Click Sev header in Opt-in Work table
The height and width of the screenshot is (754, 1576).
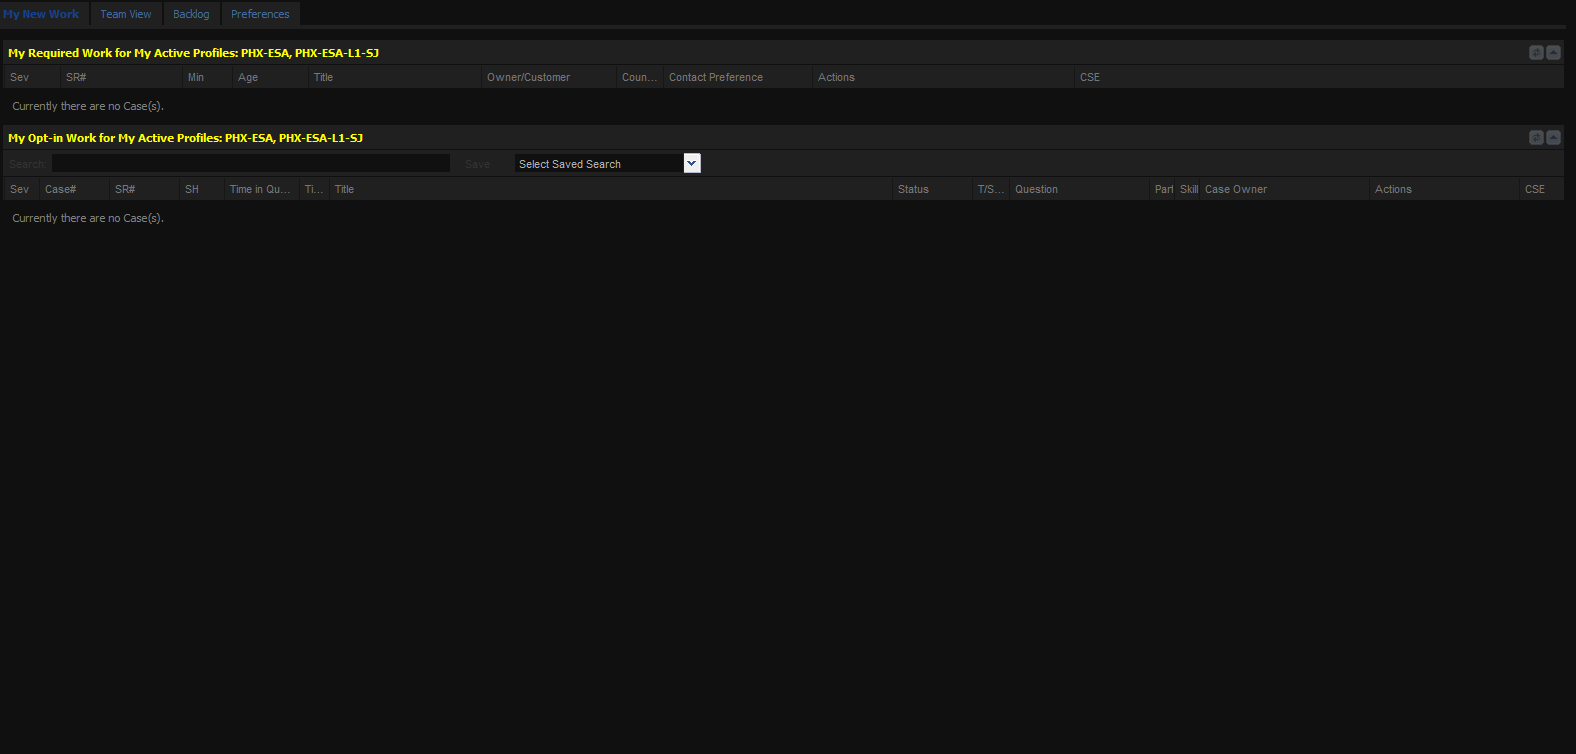tap(21, 189)
